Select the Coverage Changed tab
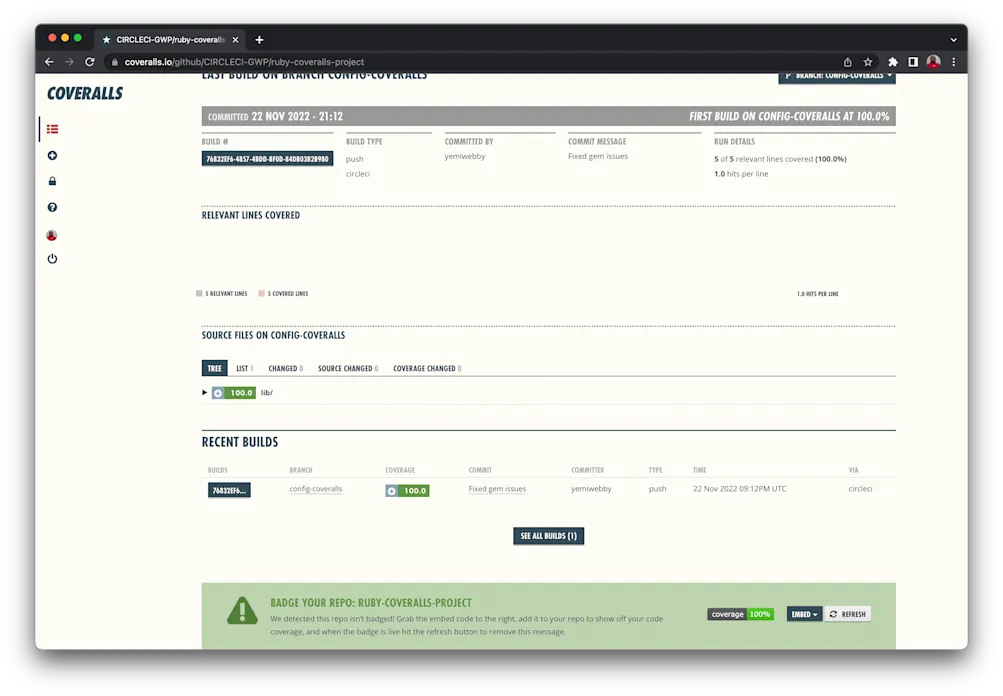The height and width of the screenshot is (696, 1003). coord(427,368)
